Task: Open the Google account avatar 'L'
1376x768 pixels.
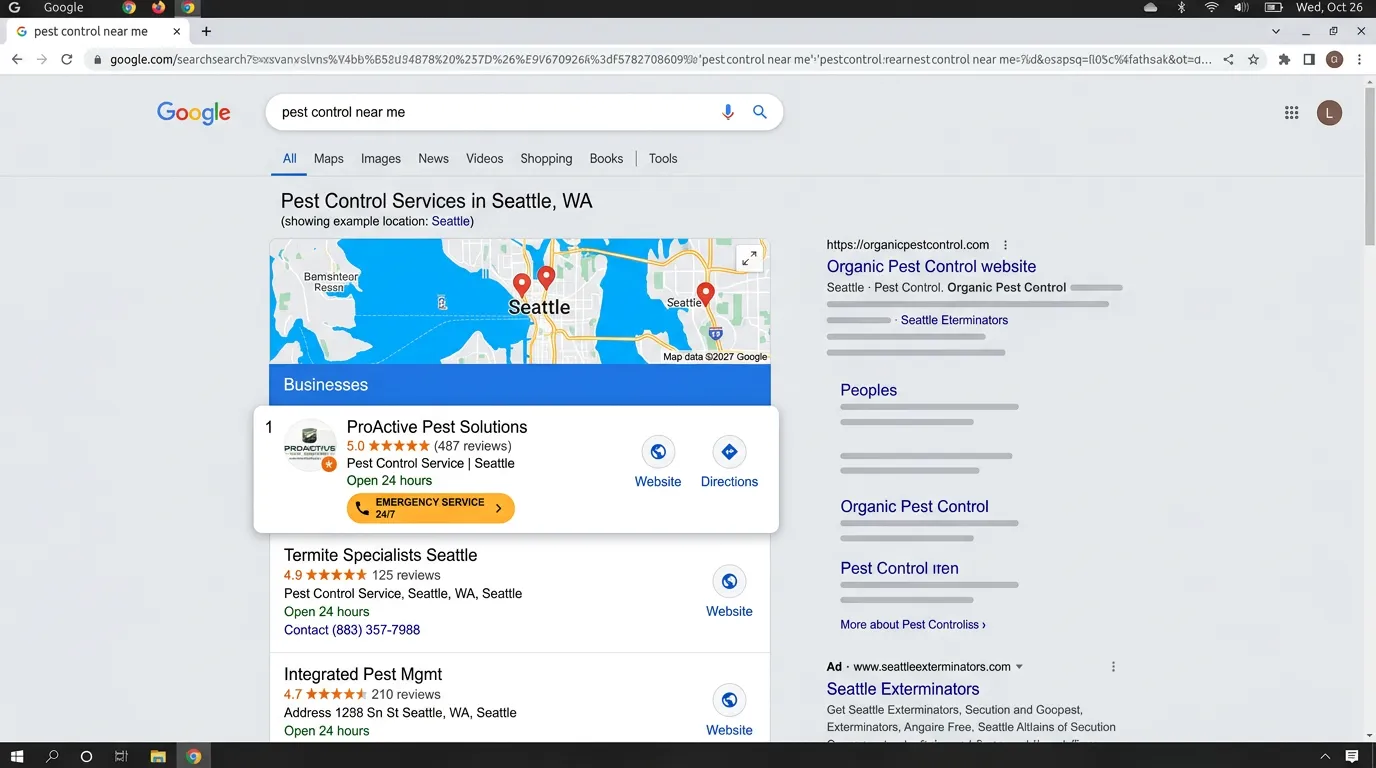Action: [x=1329, y=113]
